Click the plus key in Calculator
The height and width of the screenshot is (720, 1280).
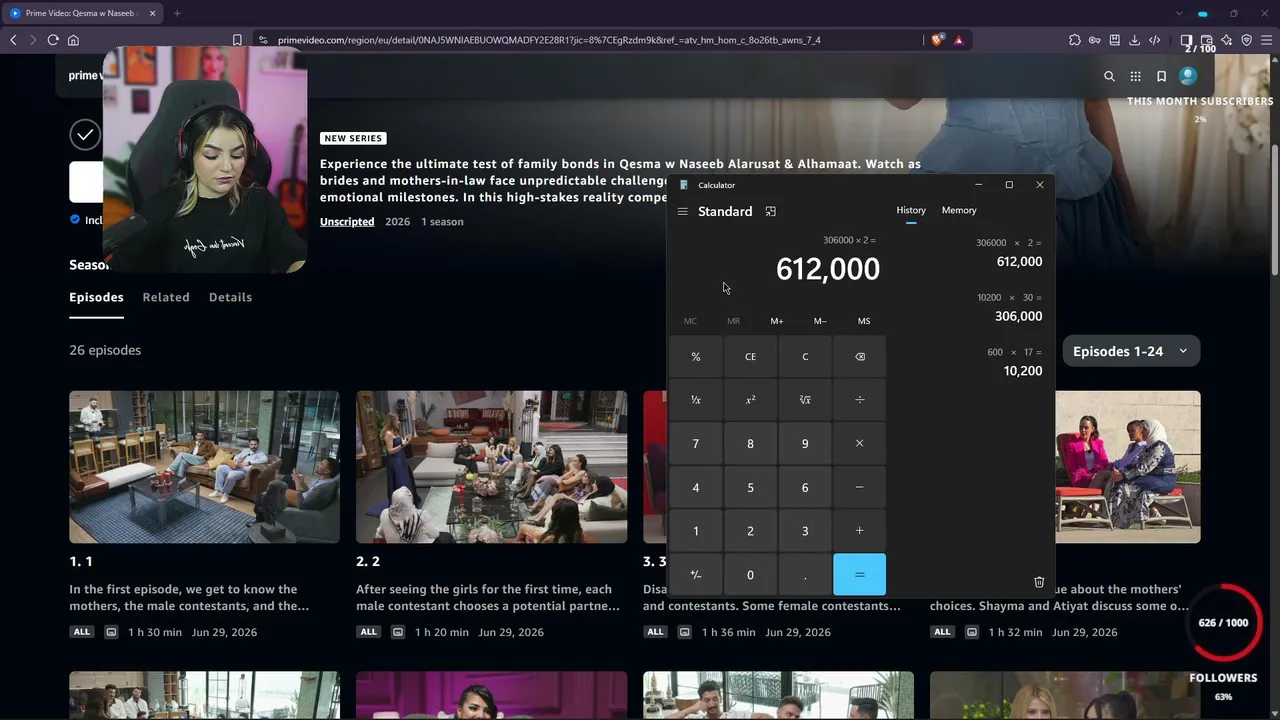pyautogui.click(x=859, y=531)
